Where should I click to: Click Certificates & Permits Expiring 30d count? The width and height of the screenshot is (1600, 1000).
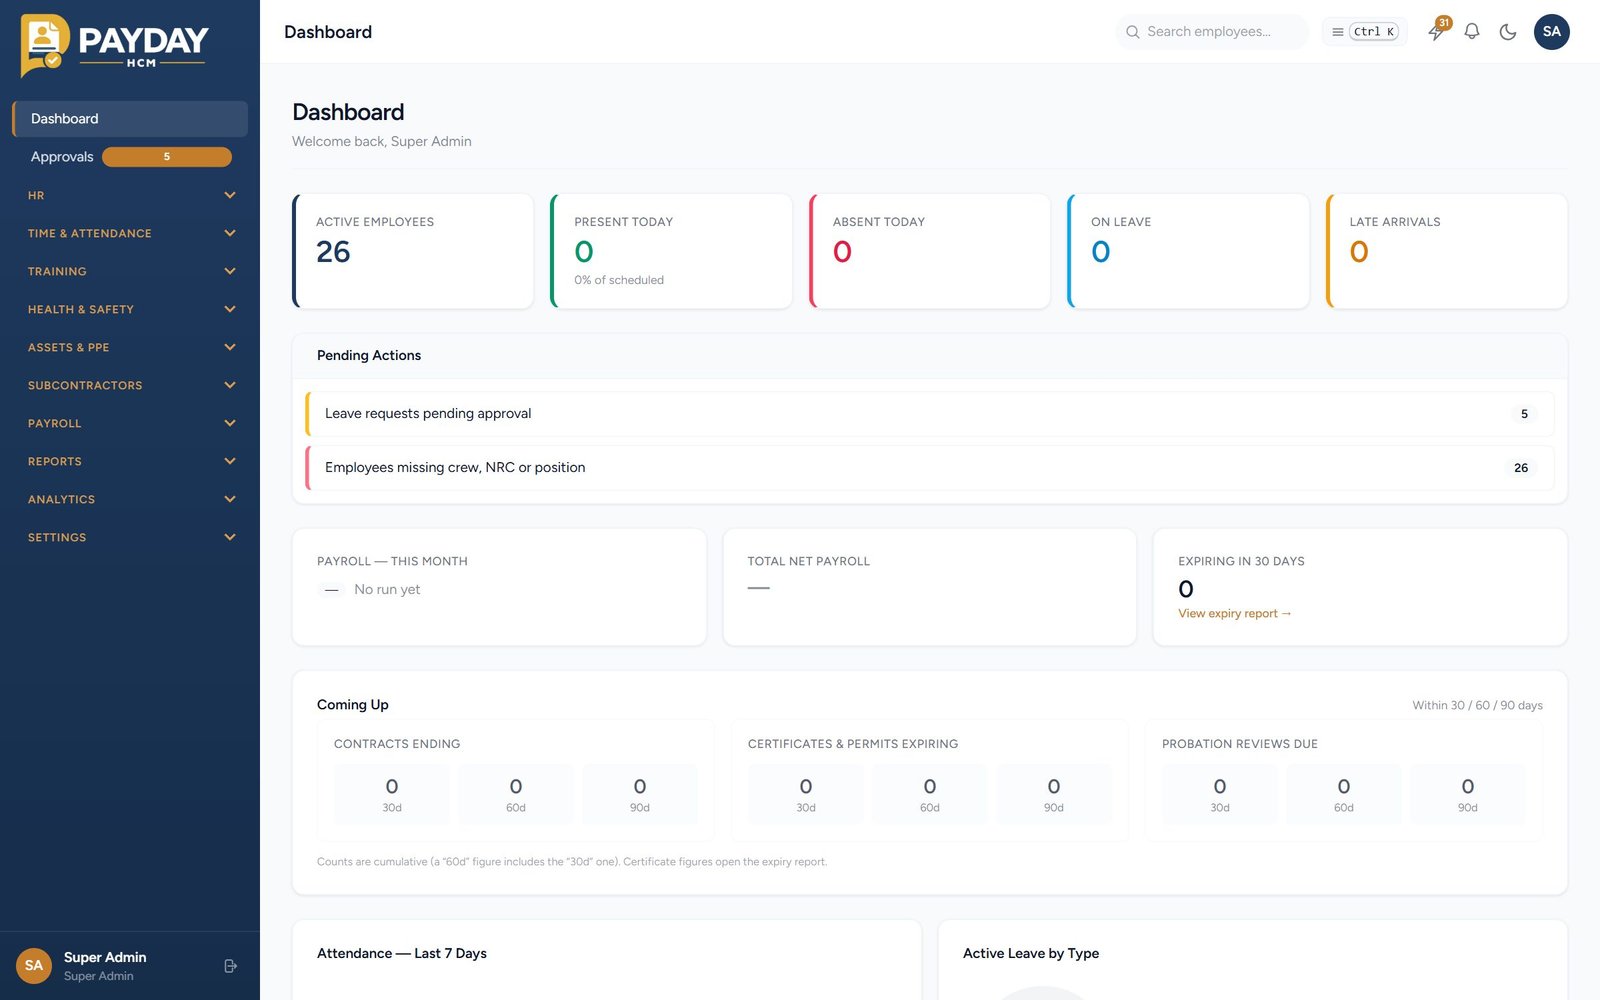click(x=806, y=794)
